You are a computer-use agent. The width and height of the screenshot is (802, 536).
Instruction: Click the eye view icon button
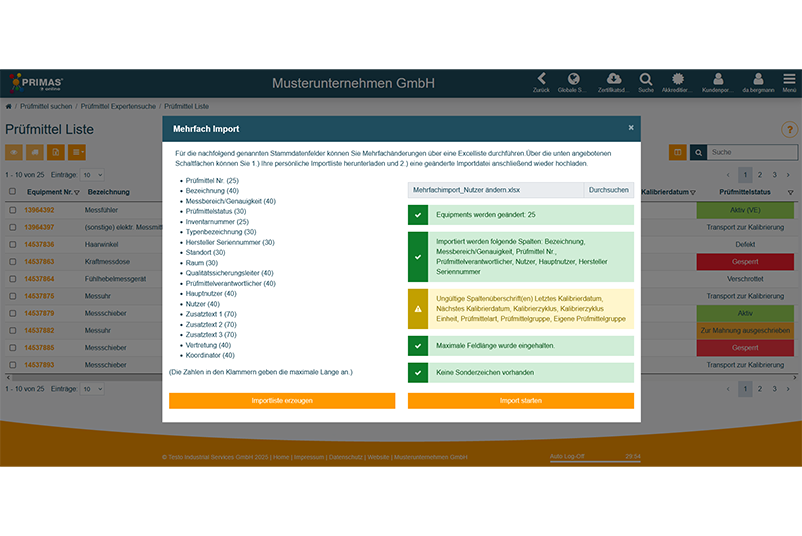point(14,152)
